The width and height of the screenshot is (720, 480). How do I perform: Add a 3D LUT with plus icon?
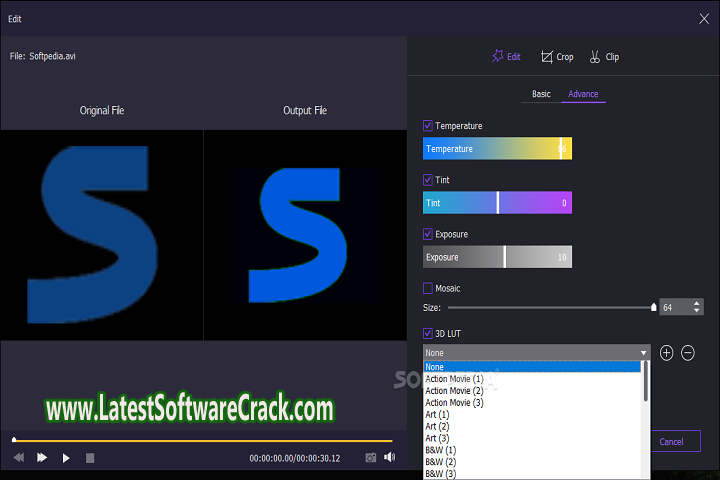point(667,353)
